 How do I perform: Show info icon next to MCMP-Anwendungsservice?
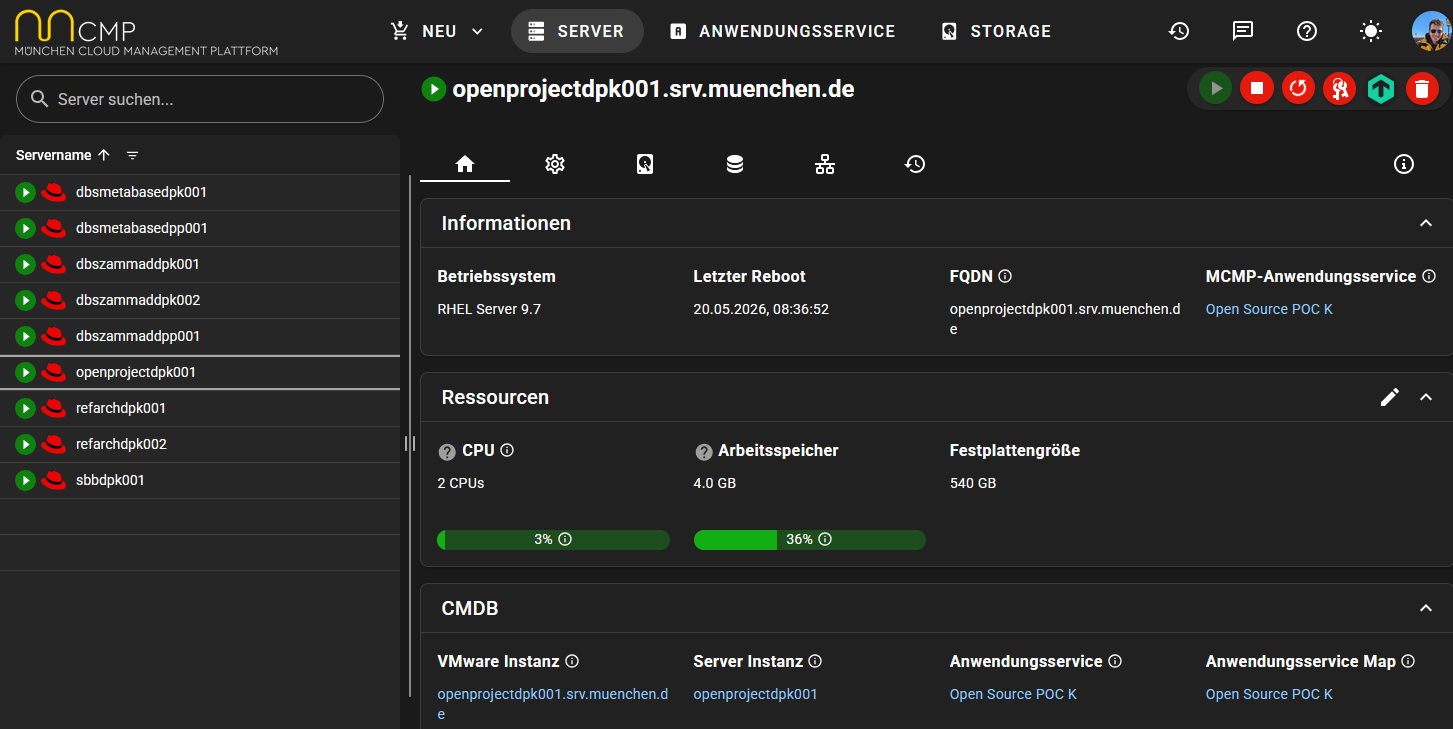pos(1429,276)
